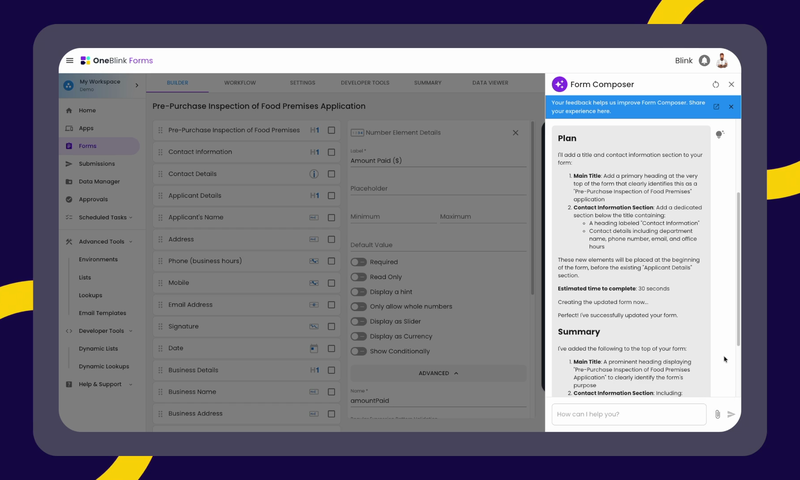The image size is (800, 480).
Task: Click the Contact Information H1 icon
Action: (315, 152)
